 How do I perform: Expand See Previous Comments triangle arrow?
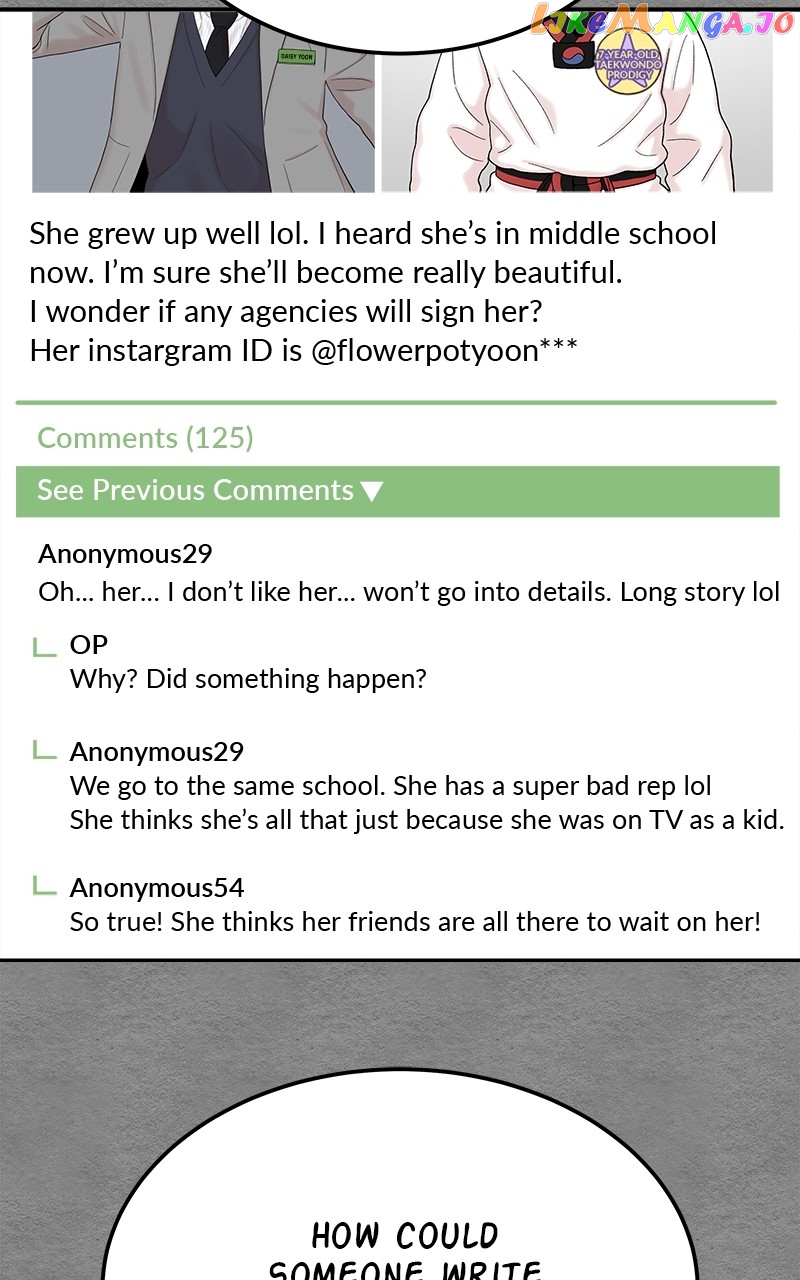pos(371,491)
